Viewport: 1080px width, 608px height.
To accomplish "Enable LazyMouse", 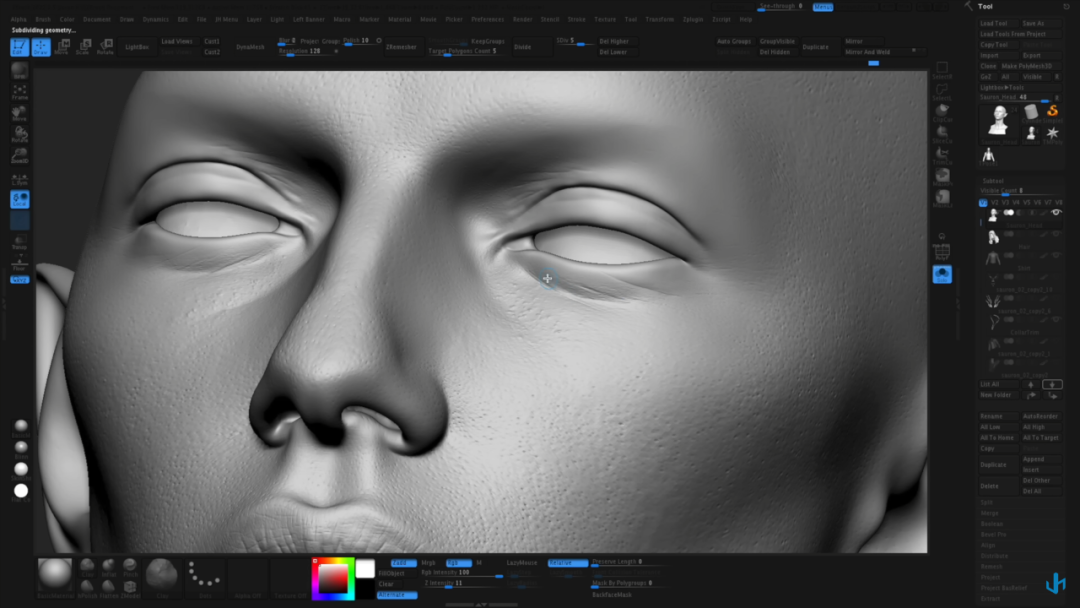I will 522,563.
